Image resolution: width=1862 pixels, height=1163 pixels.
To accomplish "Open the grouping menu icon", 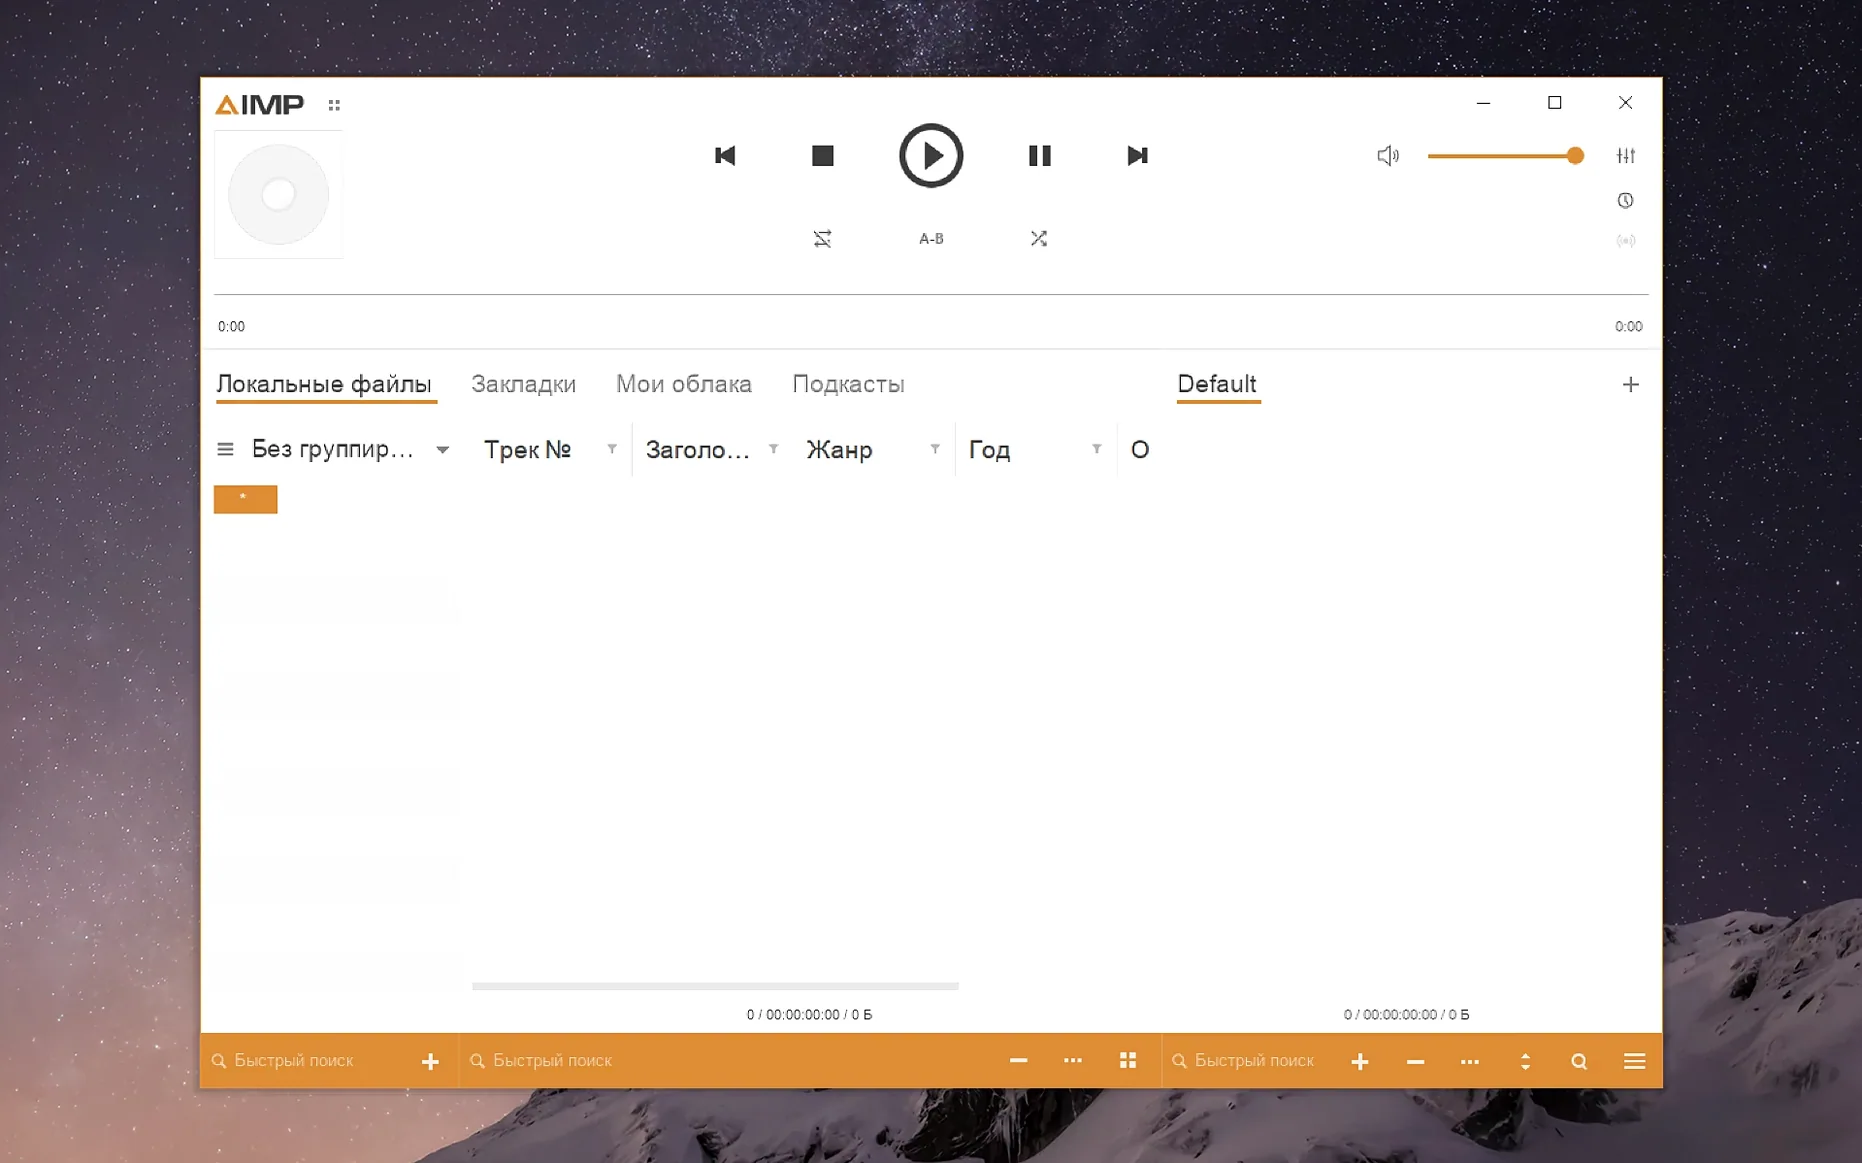I will pos(225,450).
